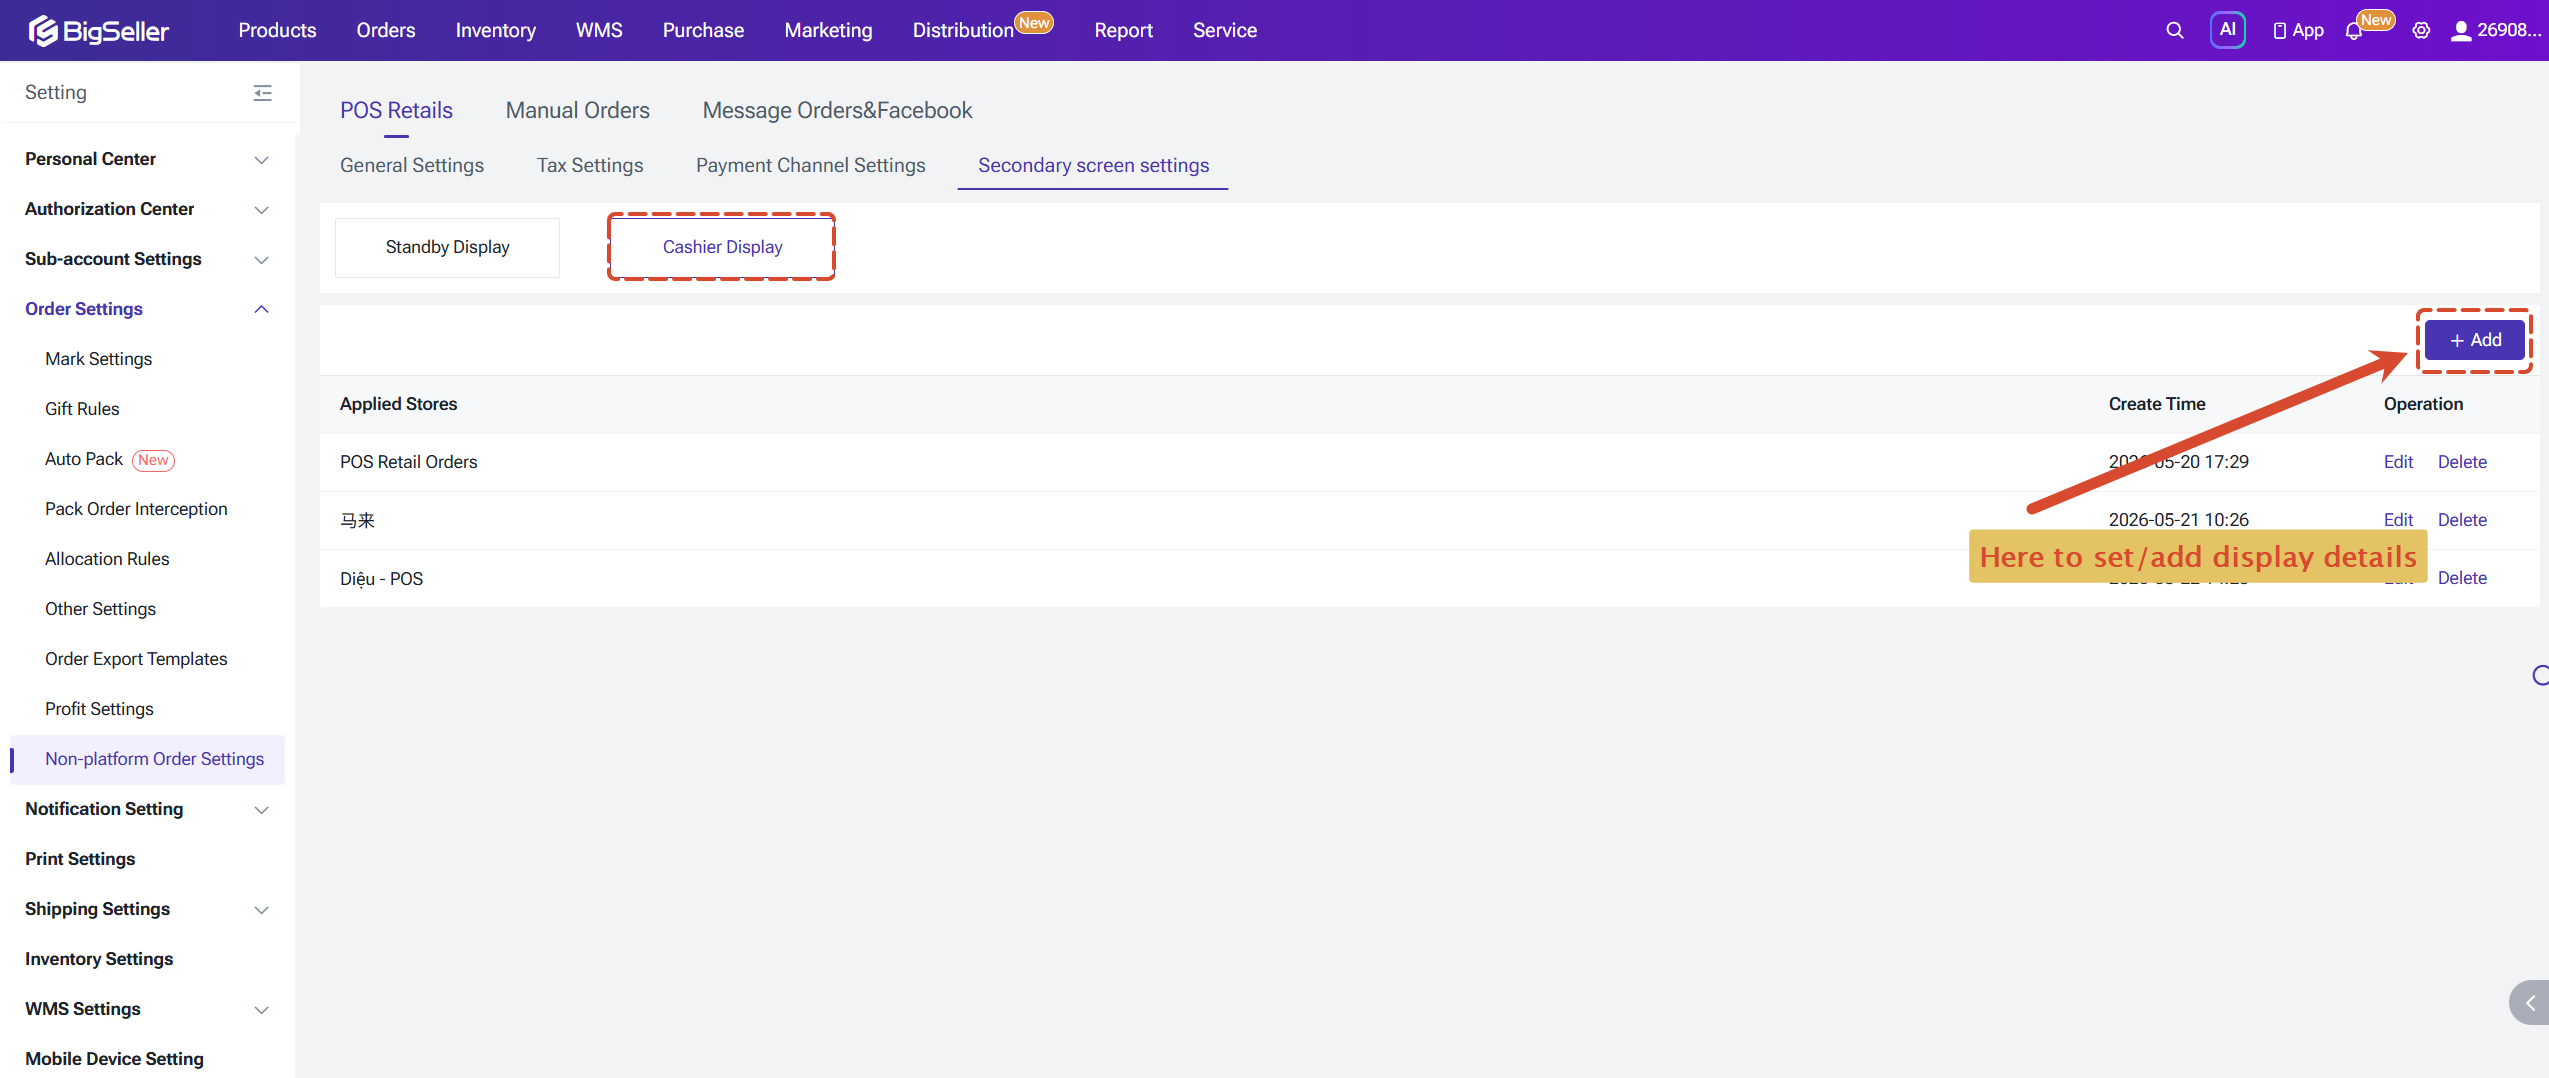
Task: Edit the POS Retail Orders row
Action: click(x=2398, y=462)
